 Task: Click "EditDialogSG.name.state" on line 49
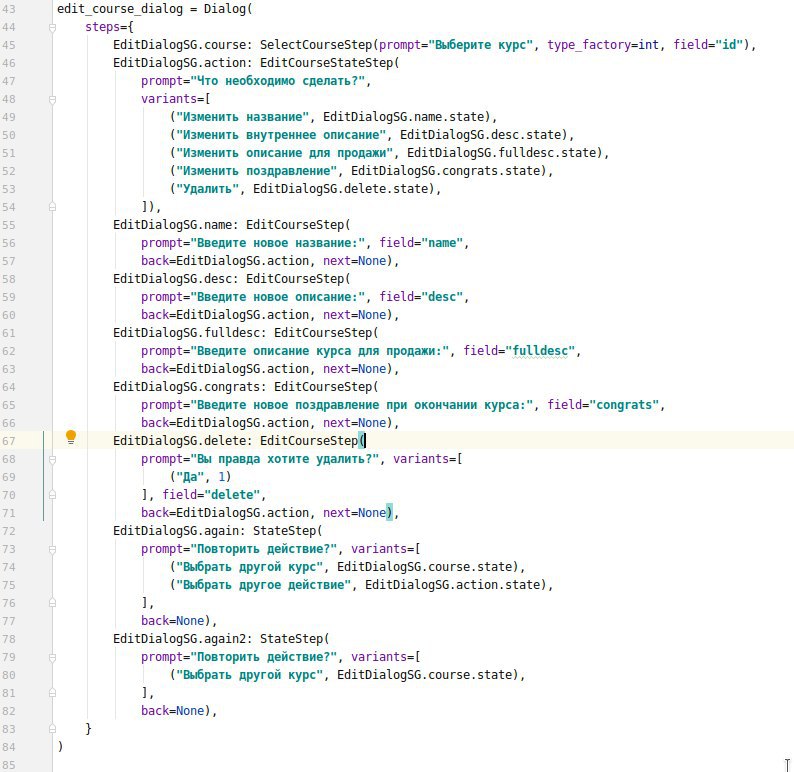point(404,117)
